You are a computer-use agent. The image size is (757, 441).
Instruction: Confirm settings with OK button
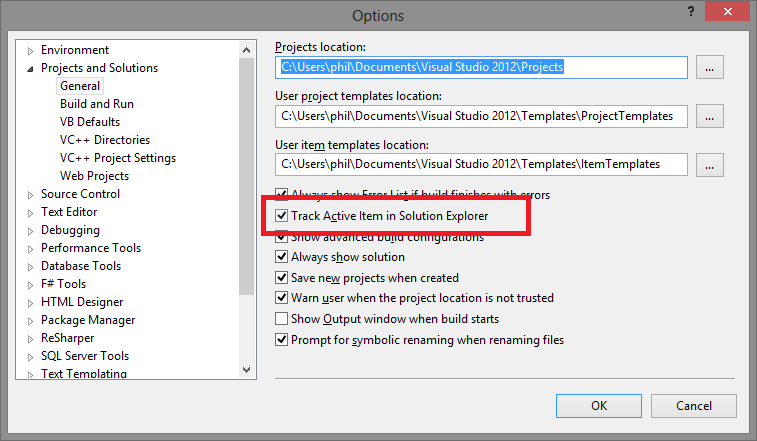pos(599,406)
